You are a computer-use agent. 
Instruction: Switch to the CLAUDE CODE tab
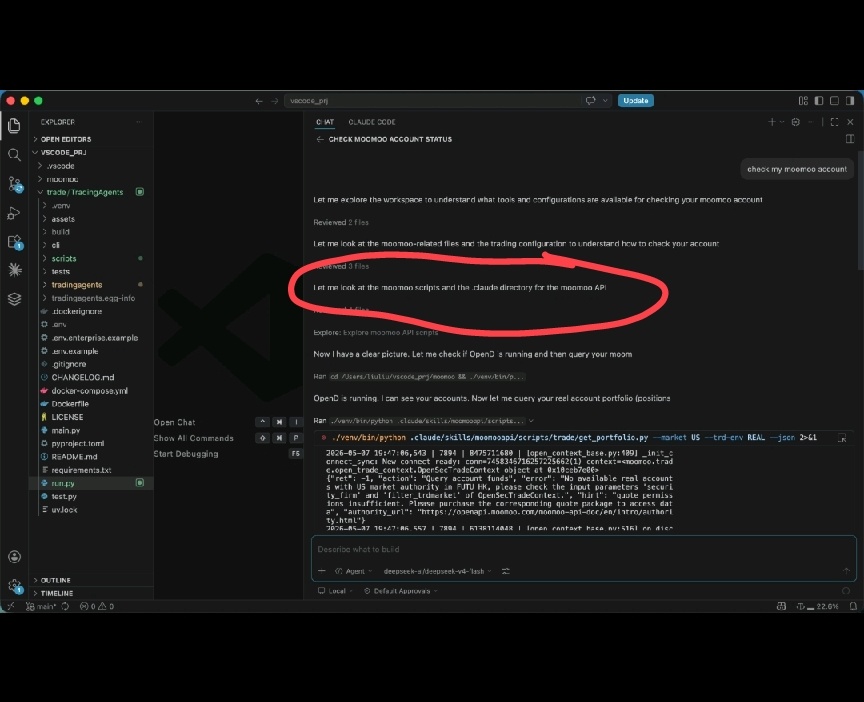point(372,122)
